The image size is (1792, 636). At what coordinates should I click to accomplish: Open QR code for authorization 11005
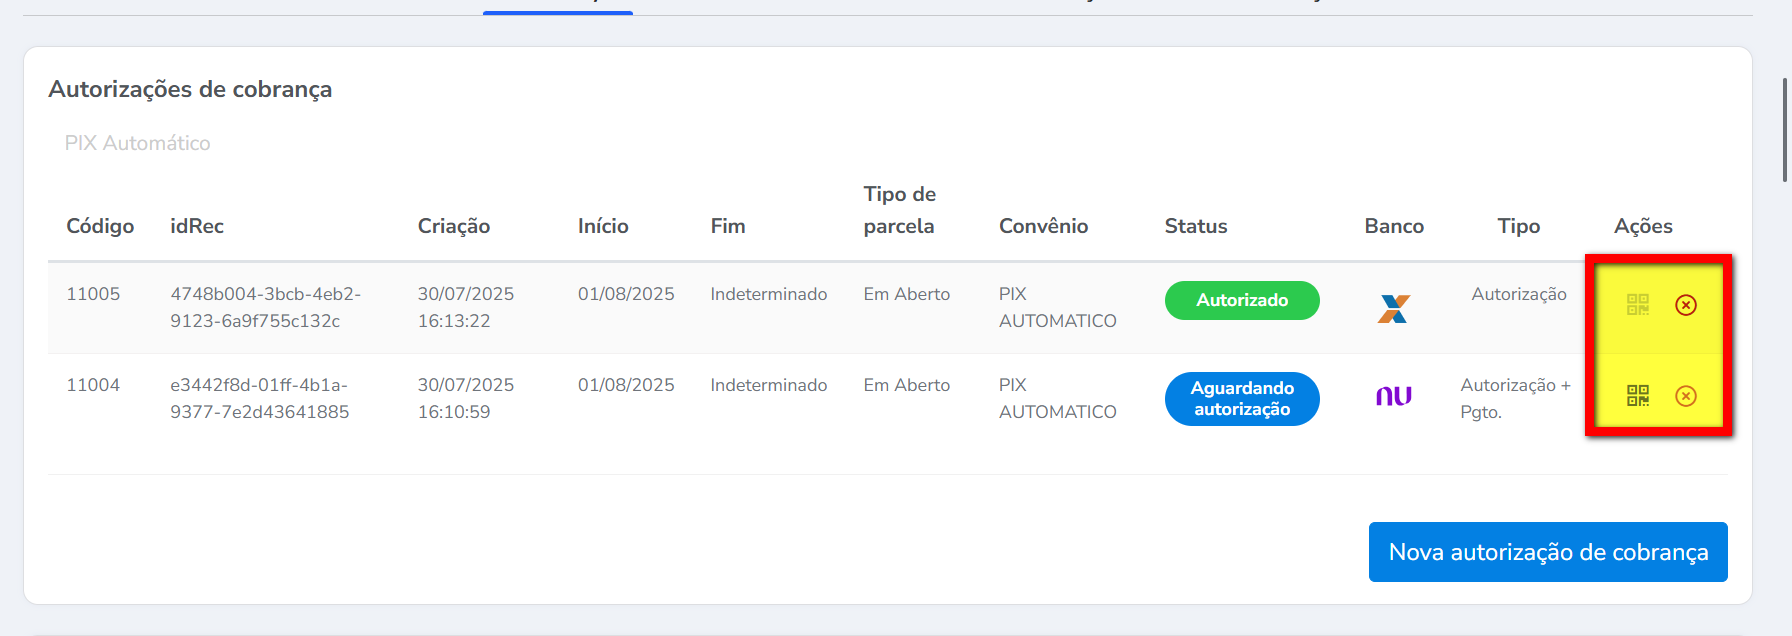coord(1638,305)
